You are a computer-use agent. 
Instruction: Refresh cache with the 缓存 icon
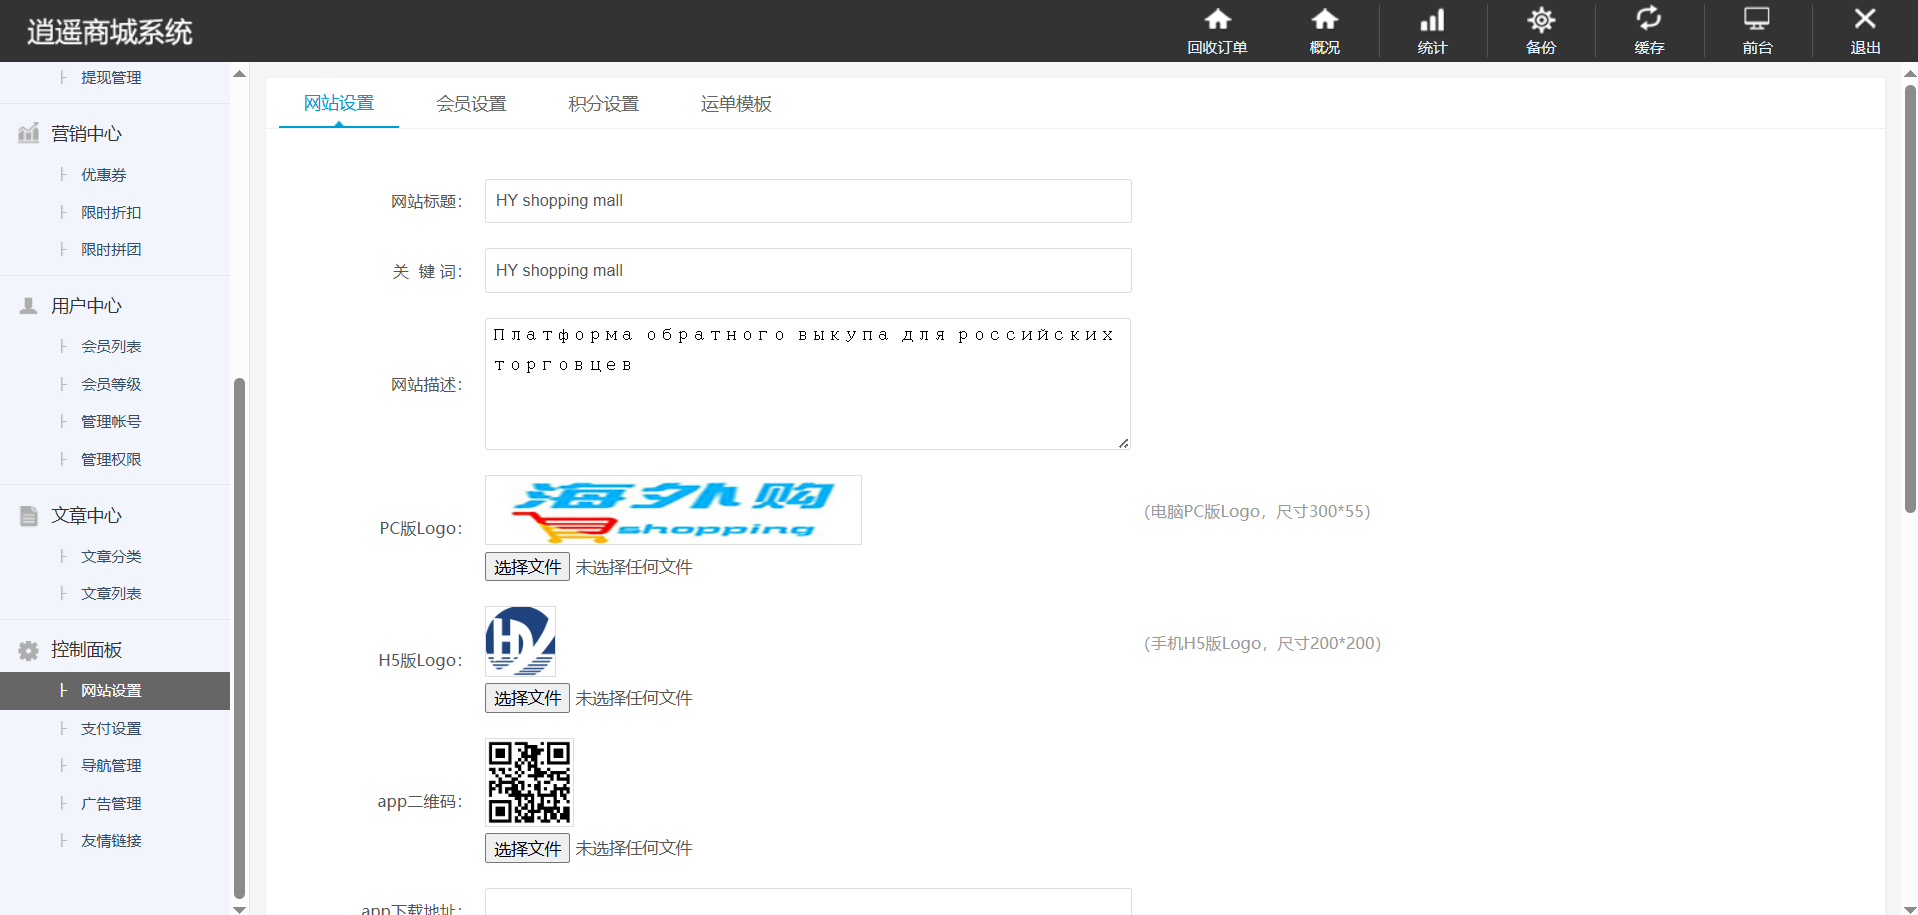click(1648, 20)
